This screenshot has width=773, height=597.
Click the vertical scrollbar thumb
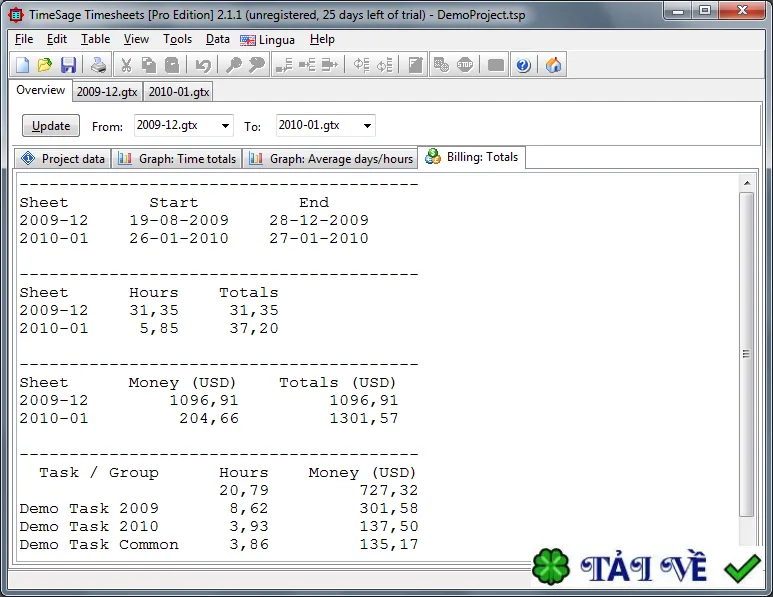pos(746,354)
